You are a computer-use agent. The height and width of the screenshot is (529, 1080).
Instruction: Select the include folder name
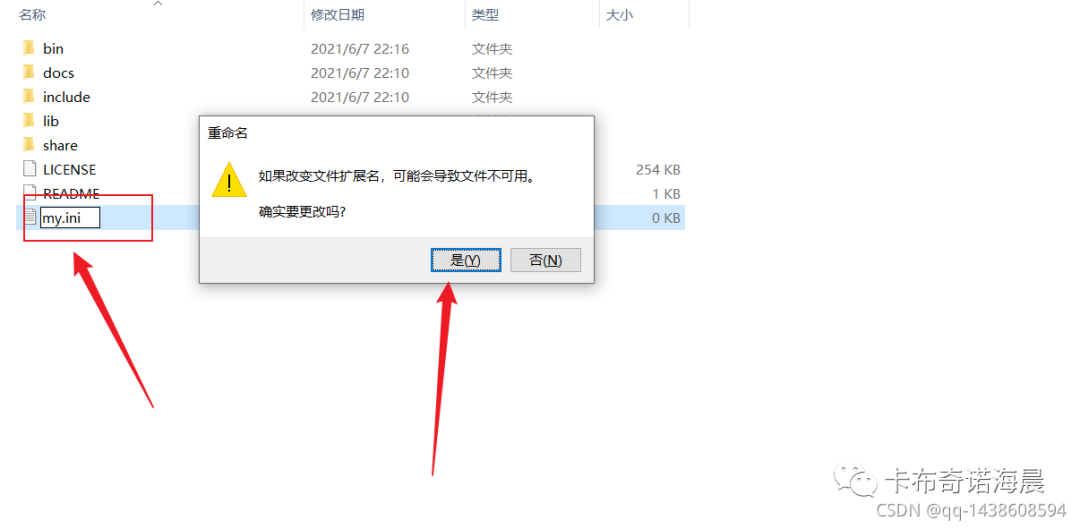66,97
